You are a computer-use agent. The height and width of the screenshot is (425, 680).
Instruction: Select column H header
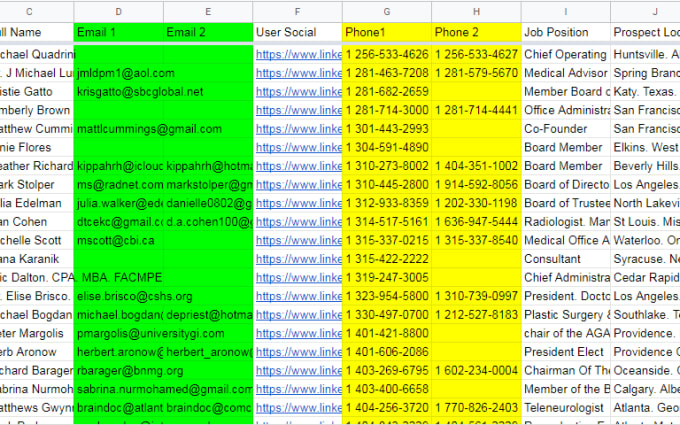[476, 12]
